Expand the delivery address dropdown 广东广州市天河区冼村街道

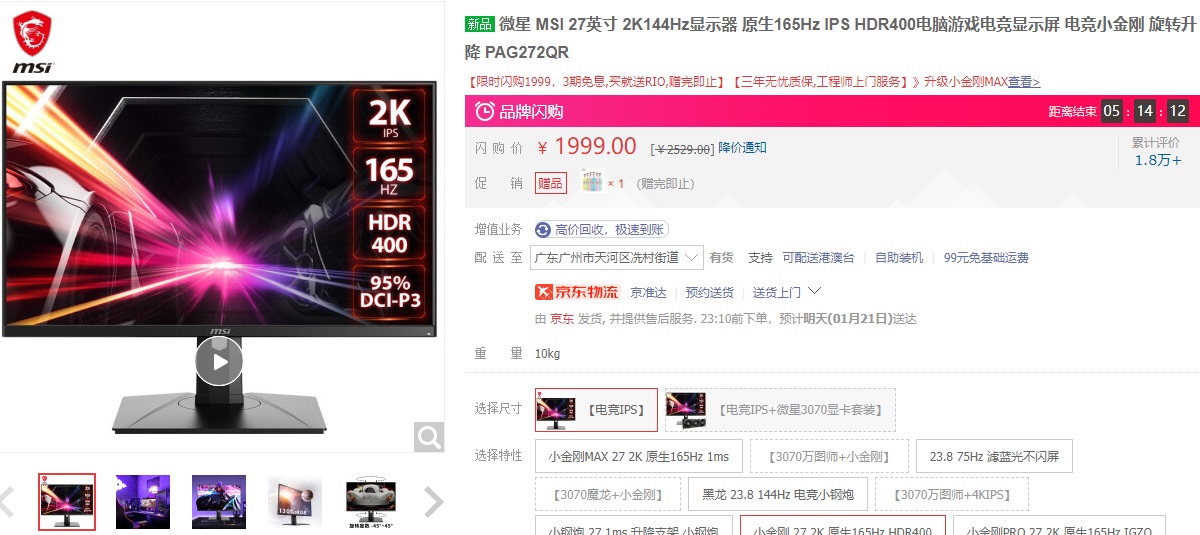tap(617, 257)
